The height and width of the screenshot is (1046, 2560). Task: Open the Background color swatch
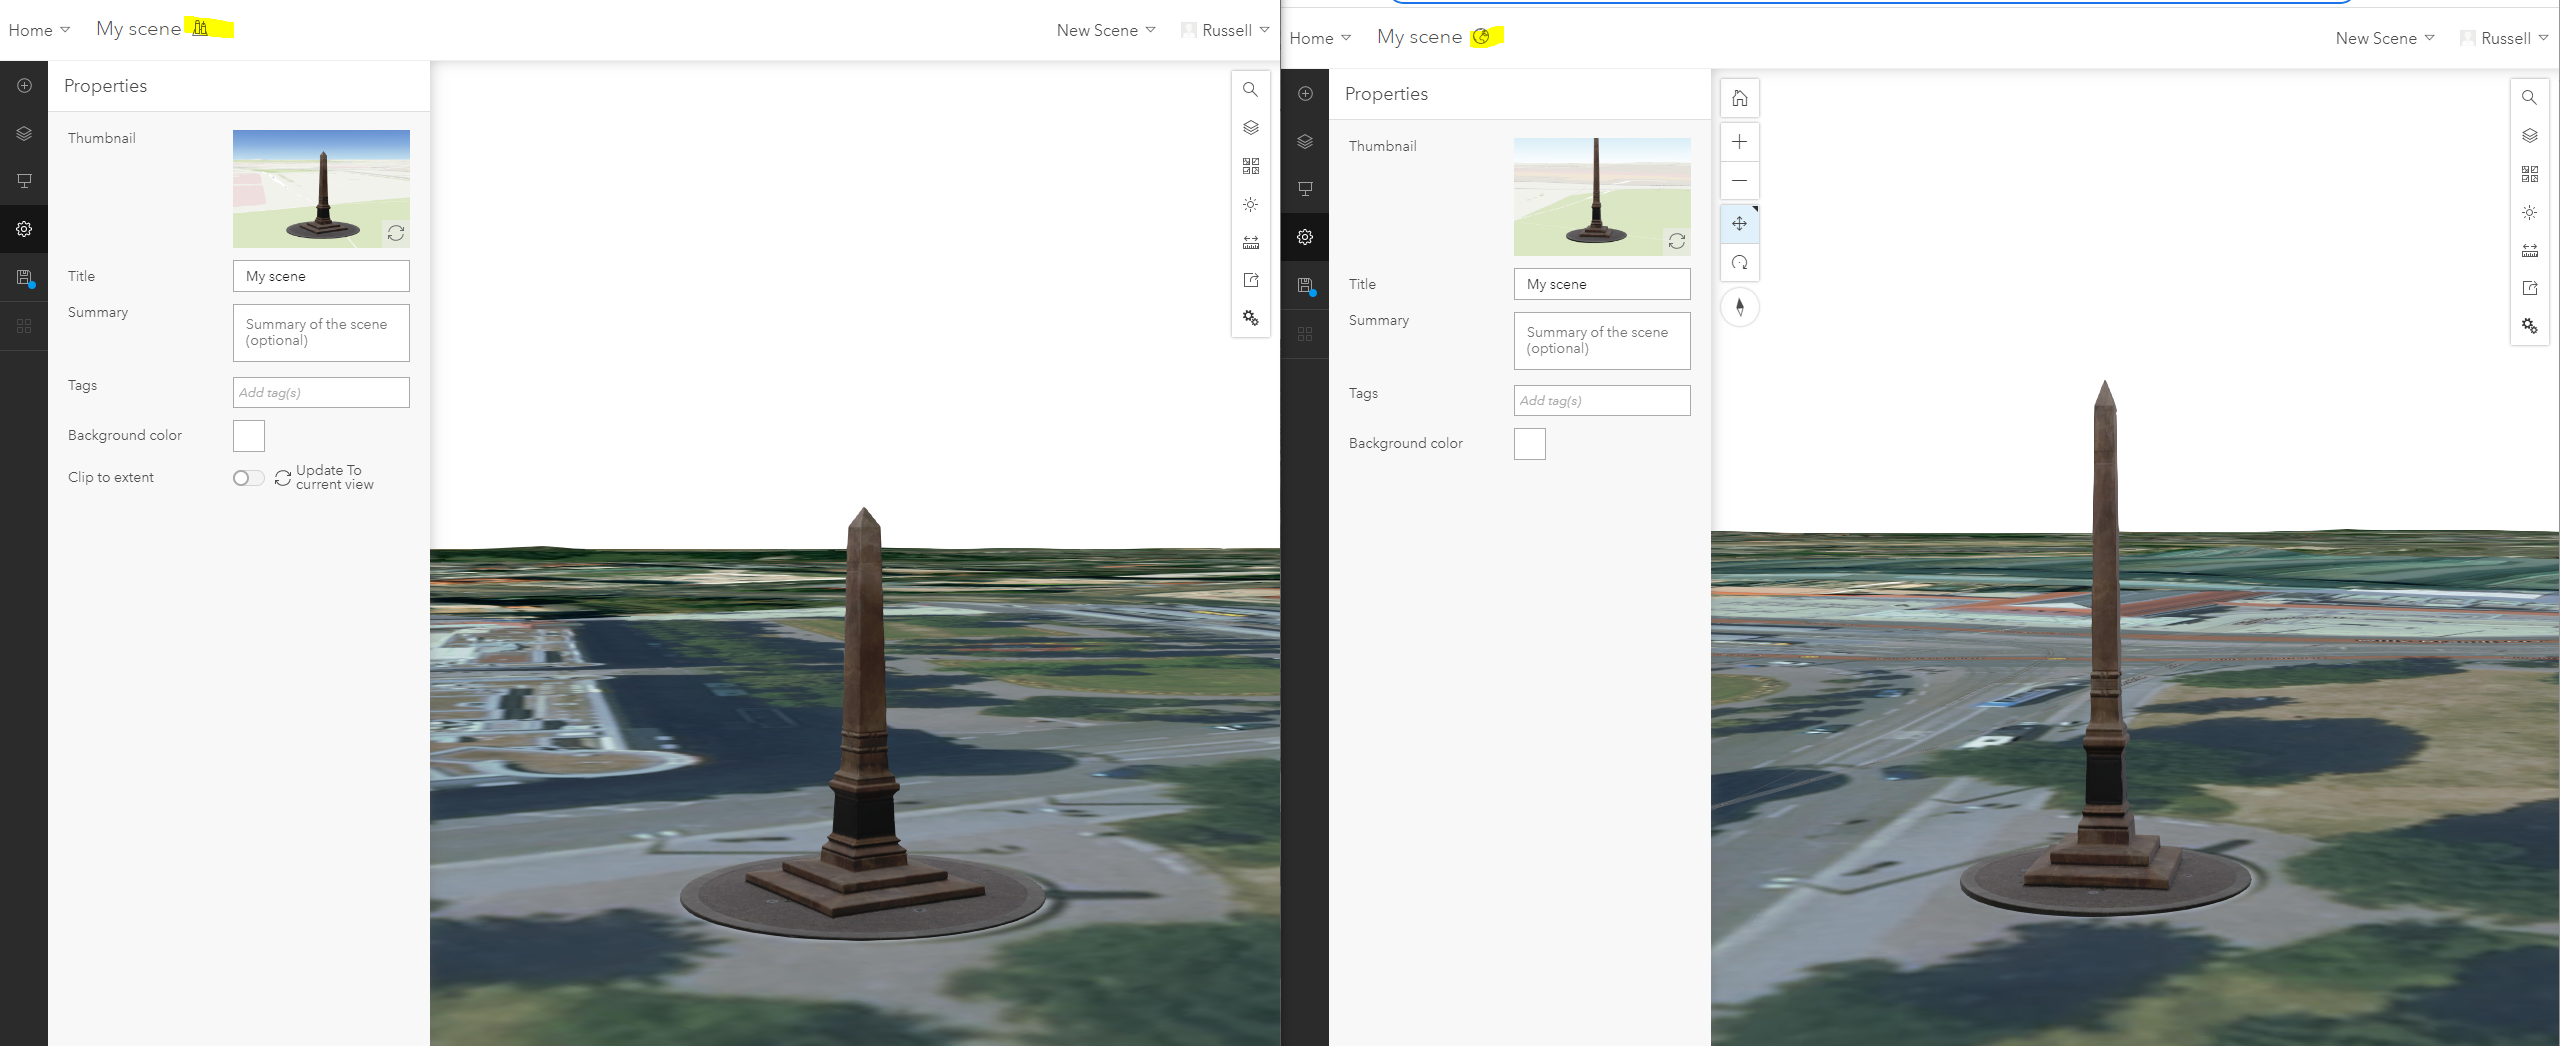(248, 435)
